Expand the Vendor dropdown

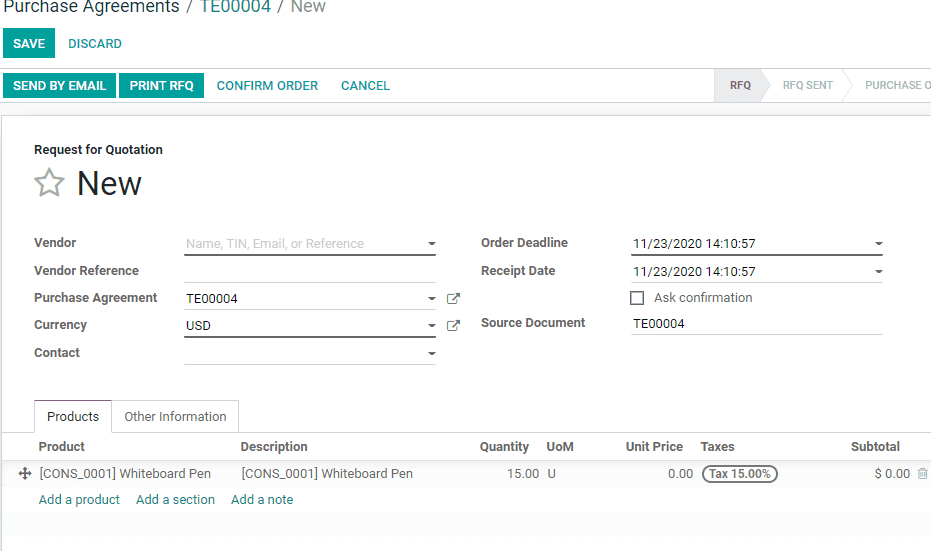[432, 243]
